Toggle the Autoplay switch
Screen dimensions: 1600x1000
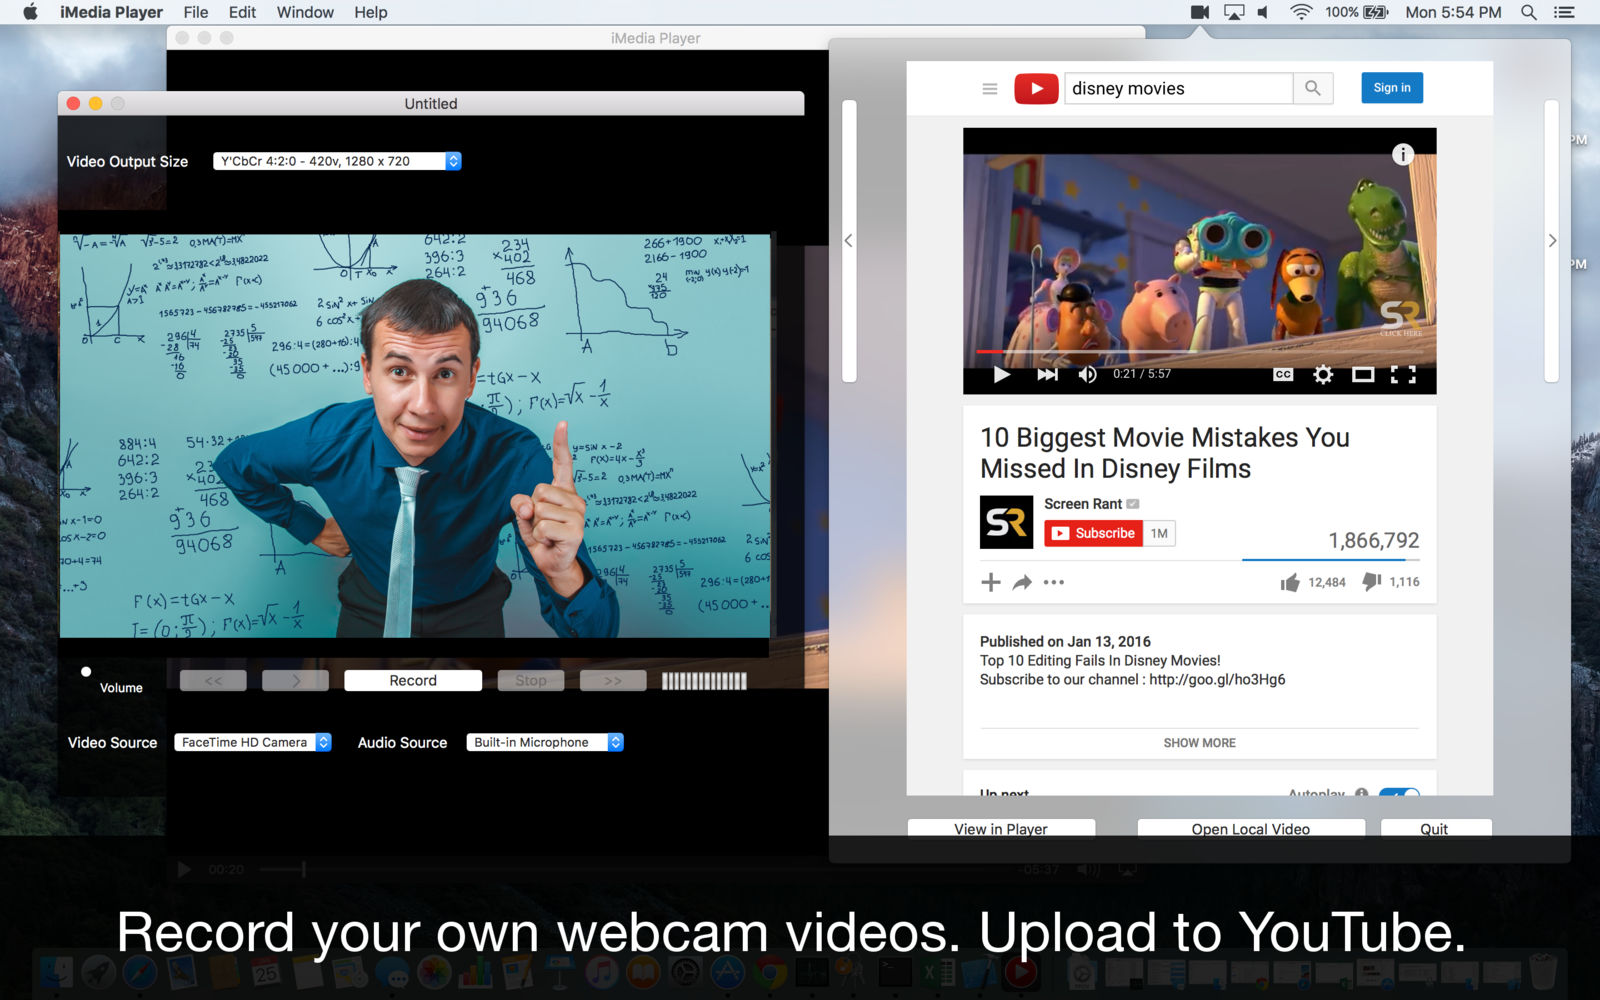(1399, 793)
